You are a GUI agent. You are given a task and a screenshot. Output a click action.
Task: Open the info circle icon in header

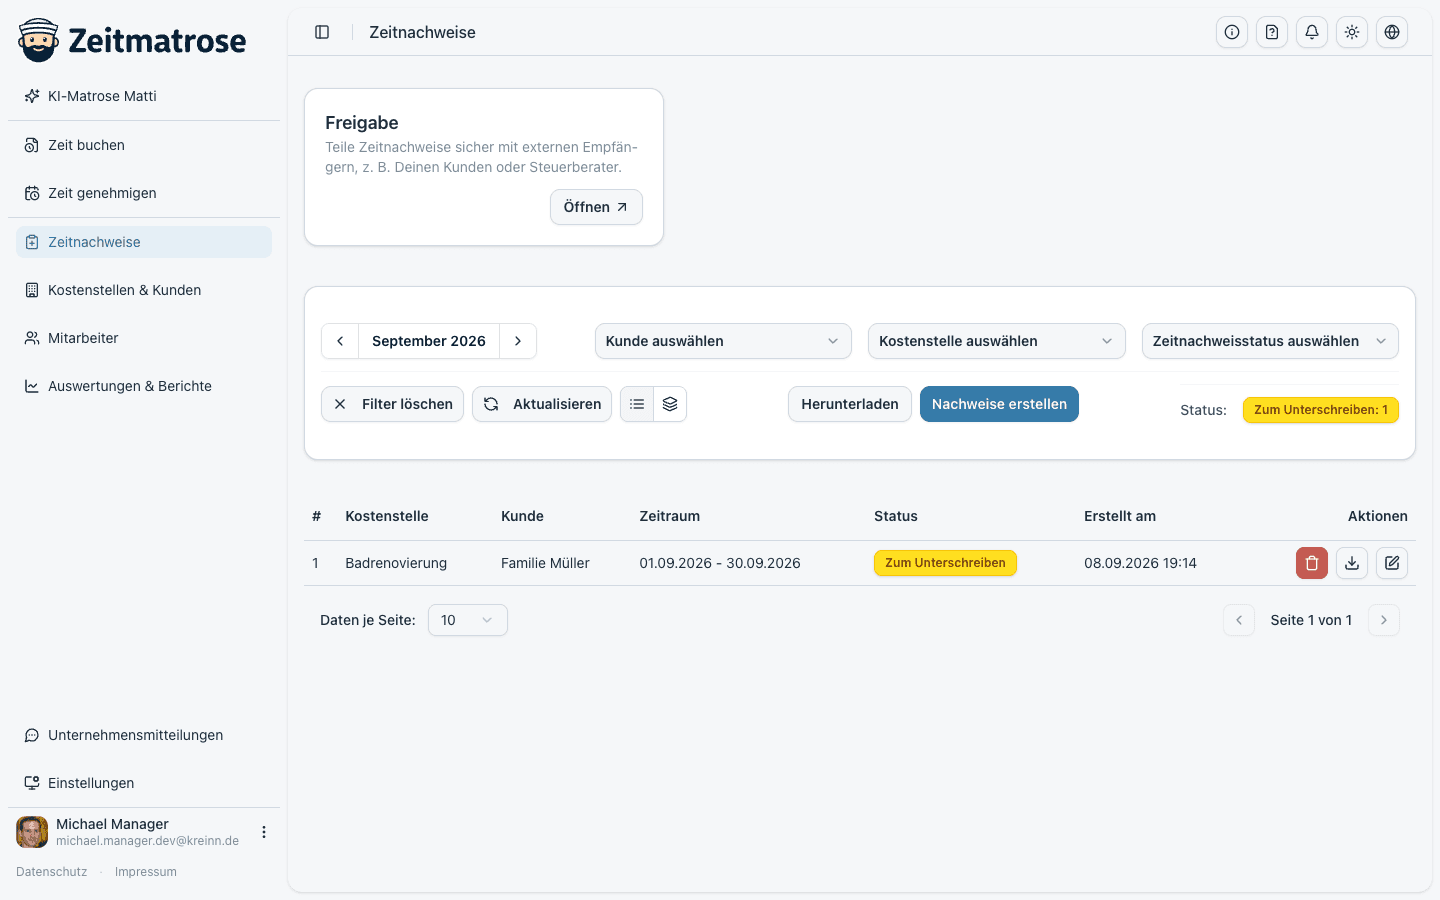point(1232,32)
